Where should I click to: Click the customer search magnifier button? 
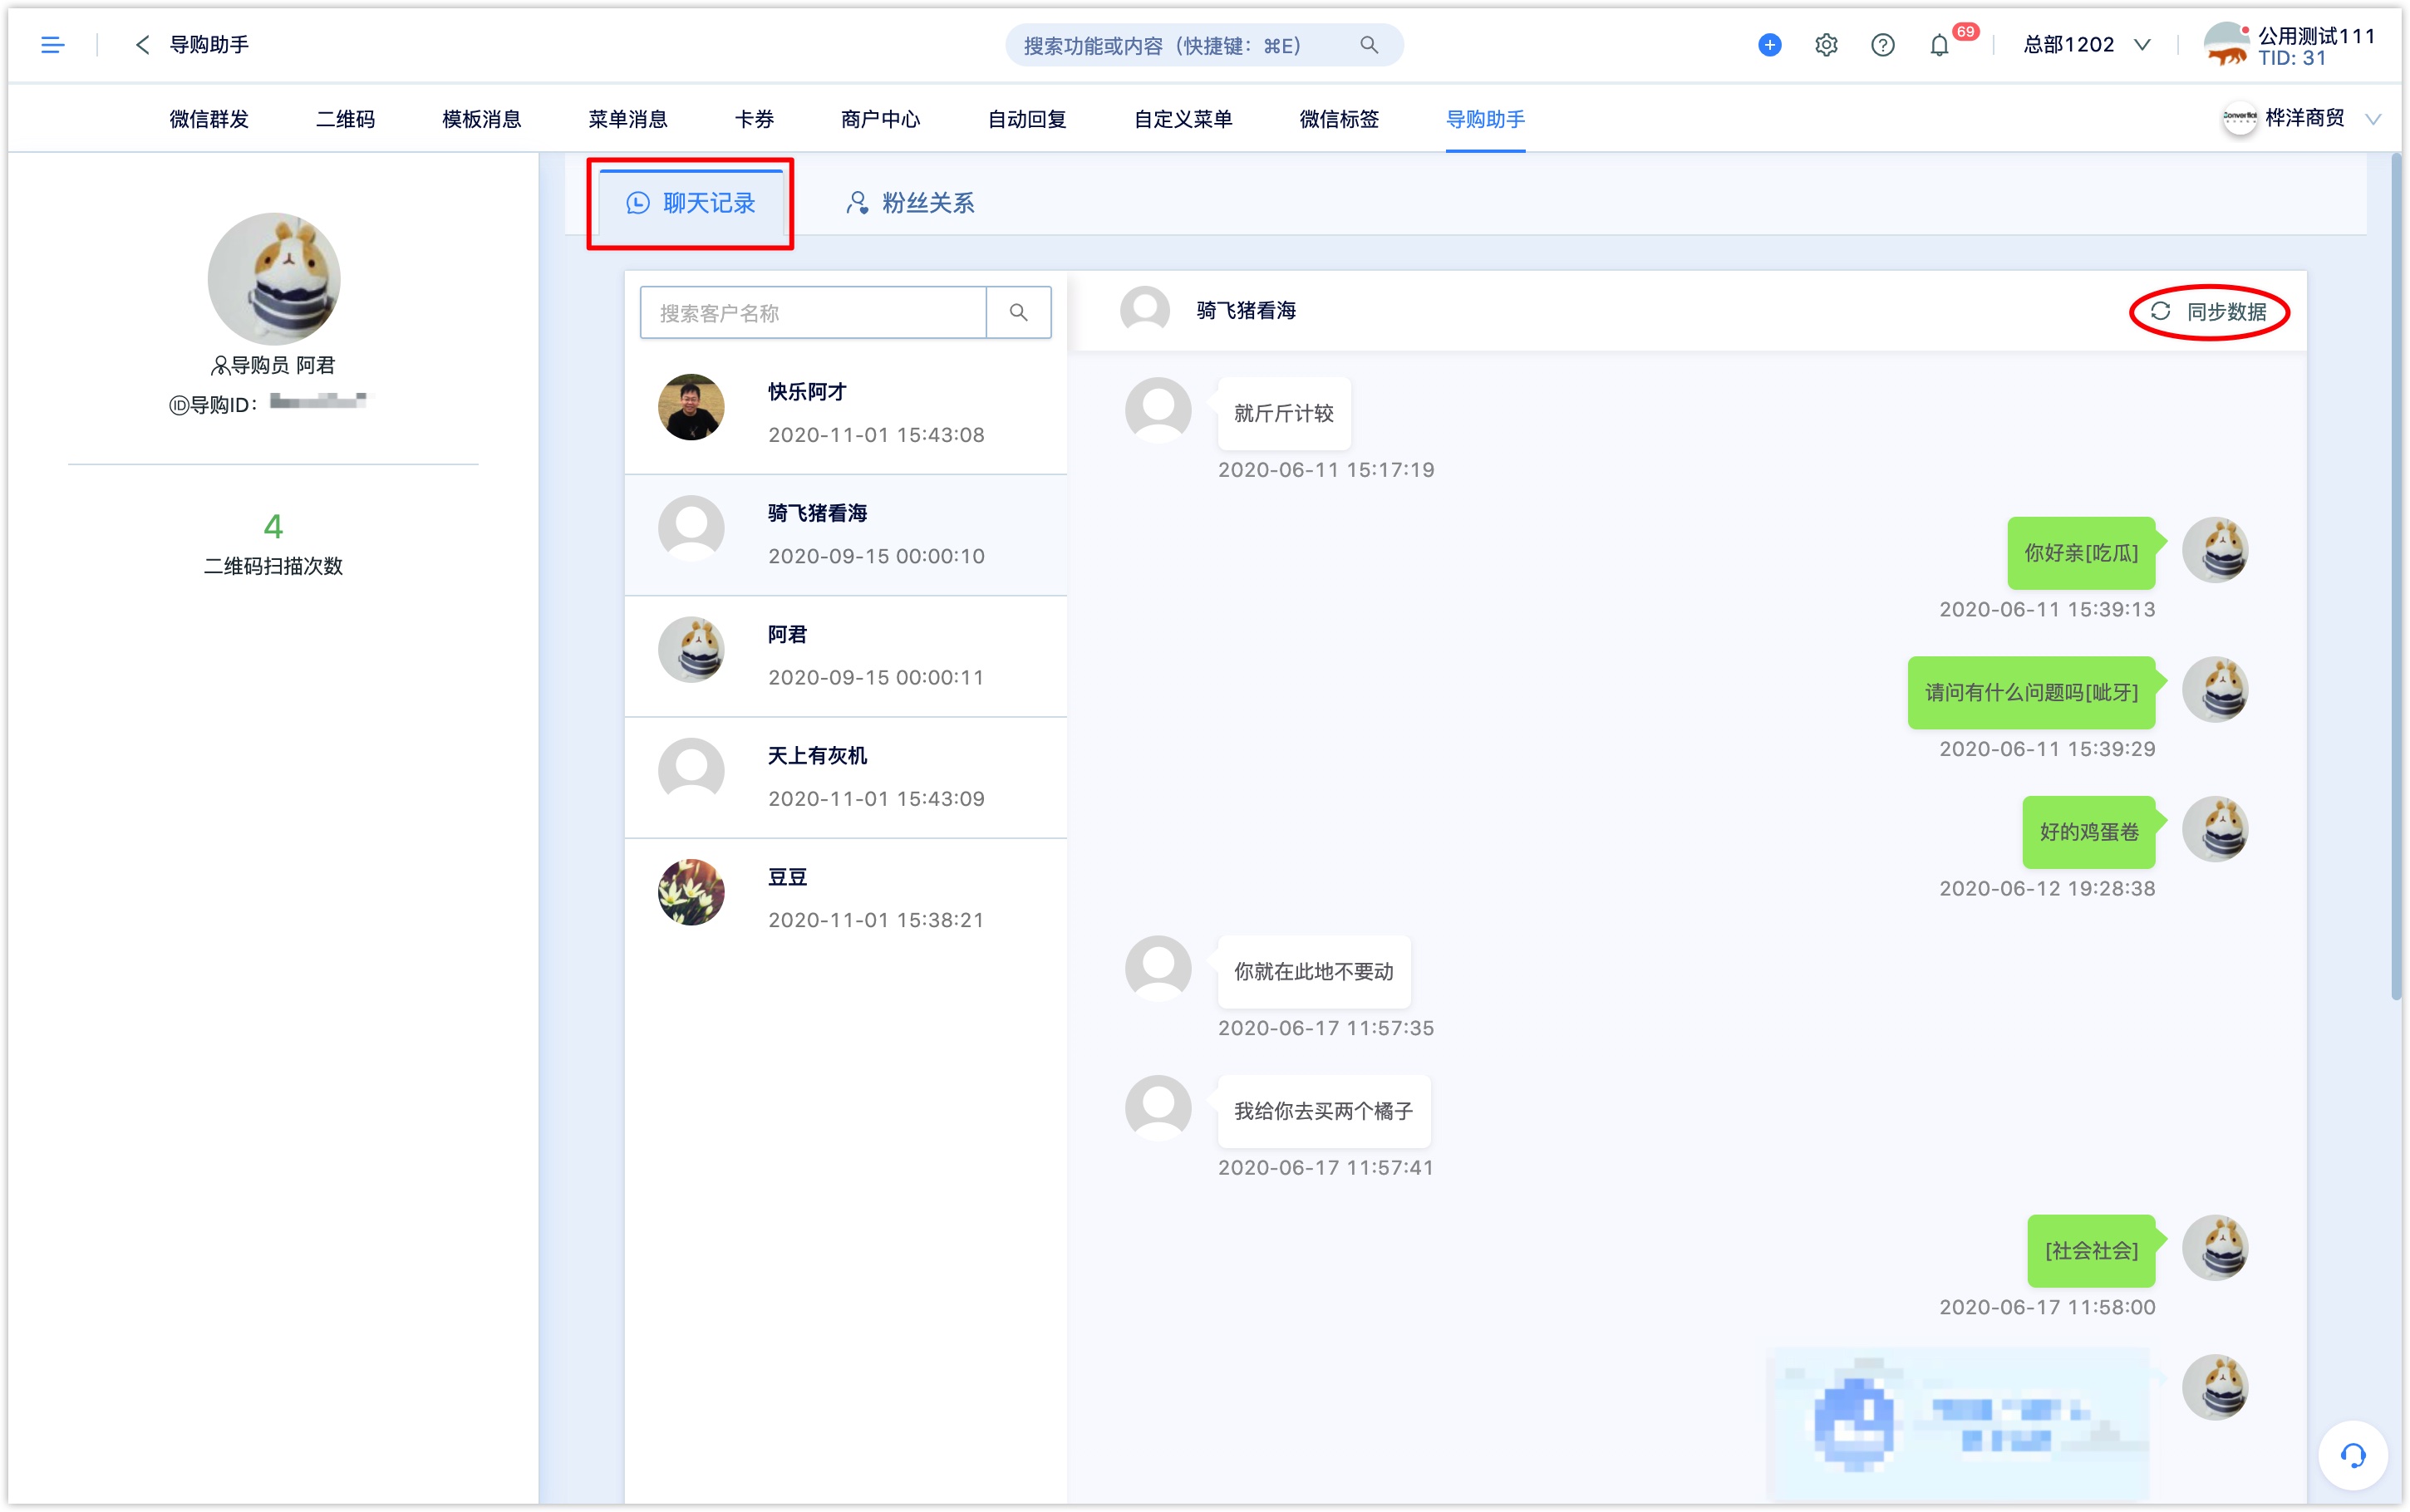[1018, 313]
